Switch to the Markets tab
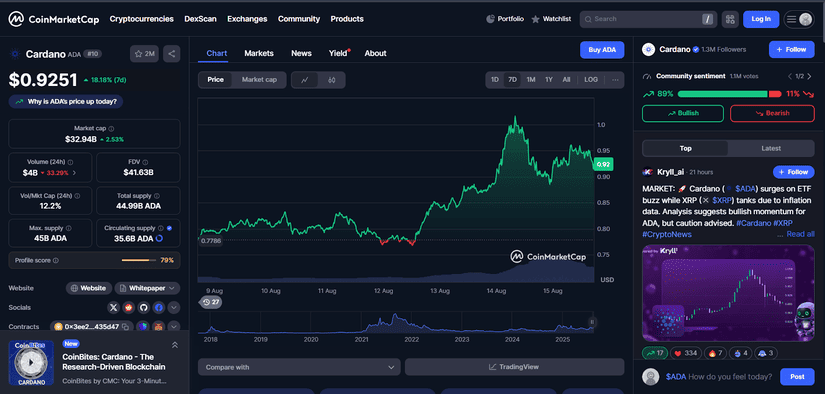Image resolution: width=825 pixels, height=394 pixels. [x=259, y=53]
